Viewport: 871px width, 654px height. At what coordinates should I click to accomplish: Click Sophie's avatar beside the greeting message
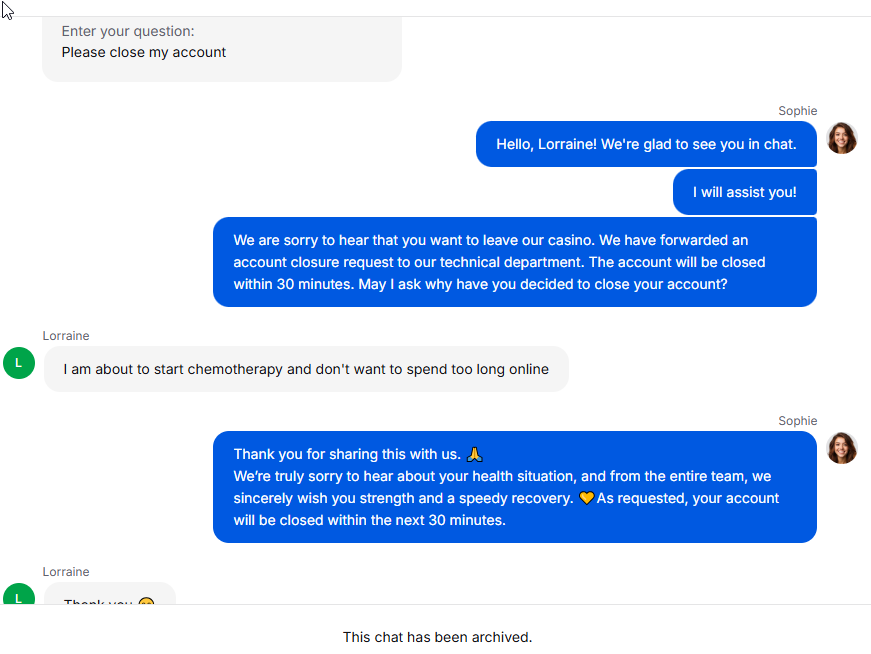click(842, 138)
